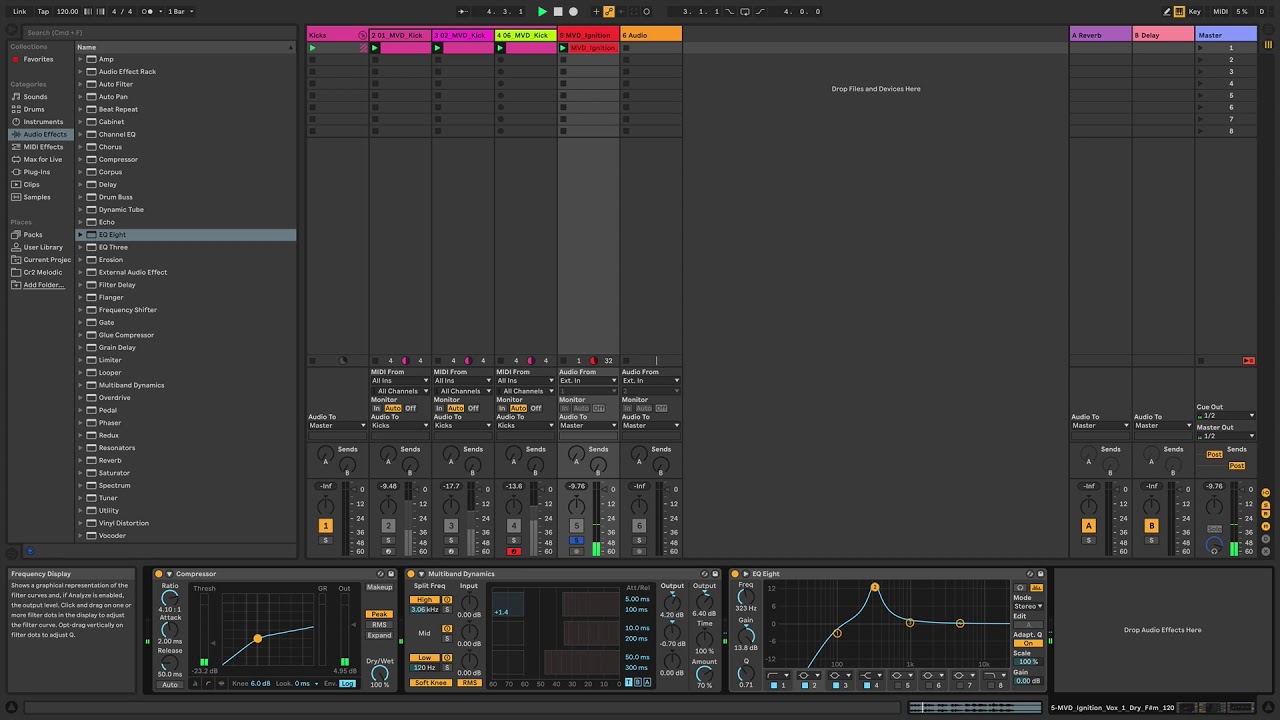Screen dimensions: 1280x720
Task: Toggle the EQ Eight spectrum analyzer button
Action: pos(1036,588)
